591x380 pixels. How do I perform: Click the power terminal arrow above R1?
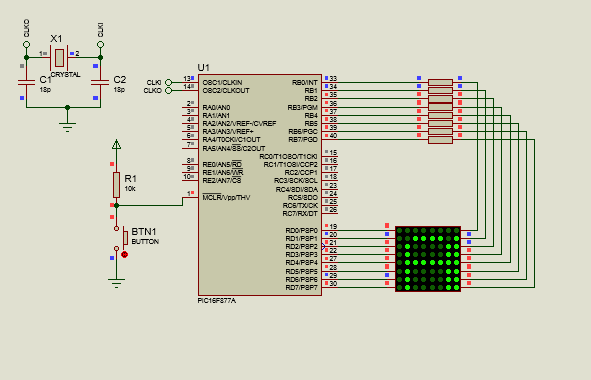pyautogui.click(x=116, y=144)
